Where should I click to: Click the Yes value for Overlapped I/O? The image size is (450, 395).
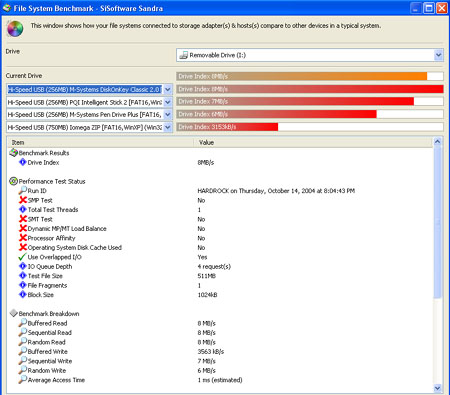click(x=202, y=257)
